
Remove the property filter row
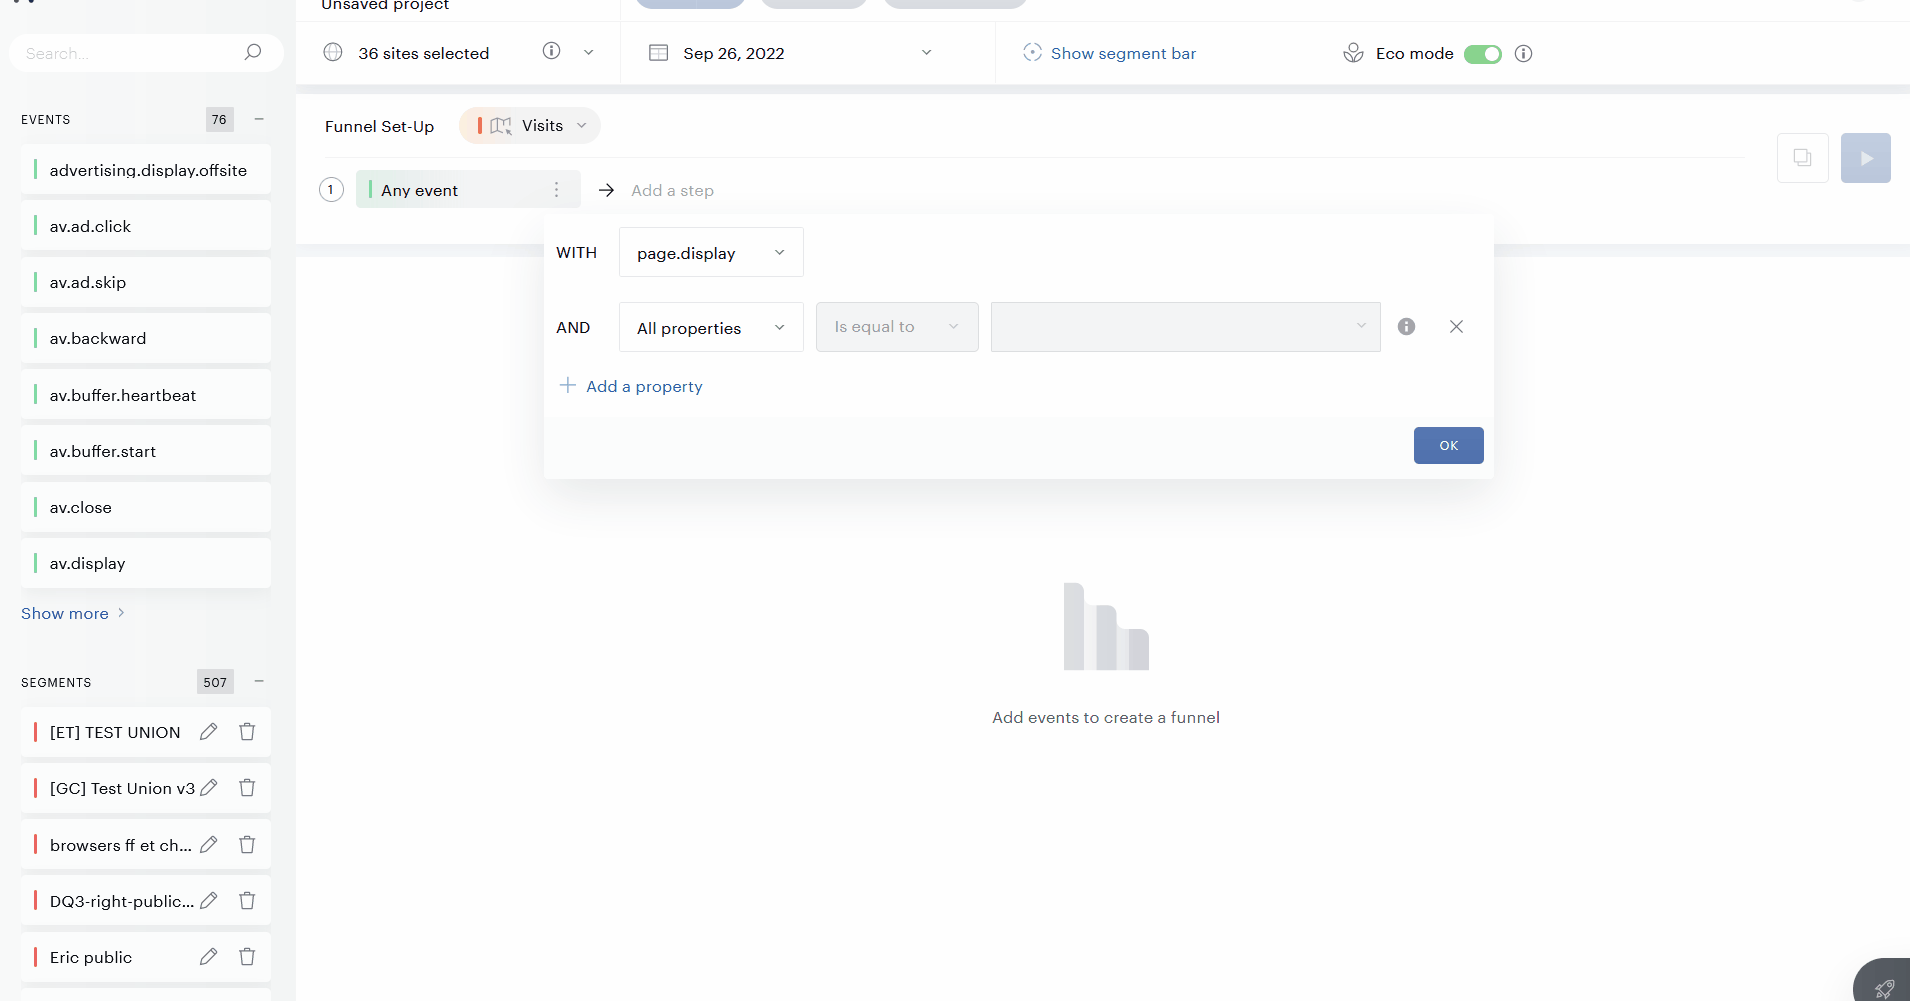pos(1456,327)
